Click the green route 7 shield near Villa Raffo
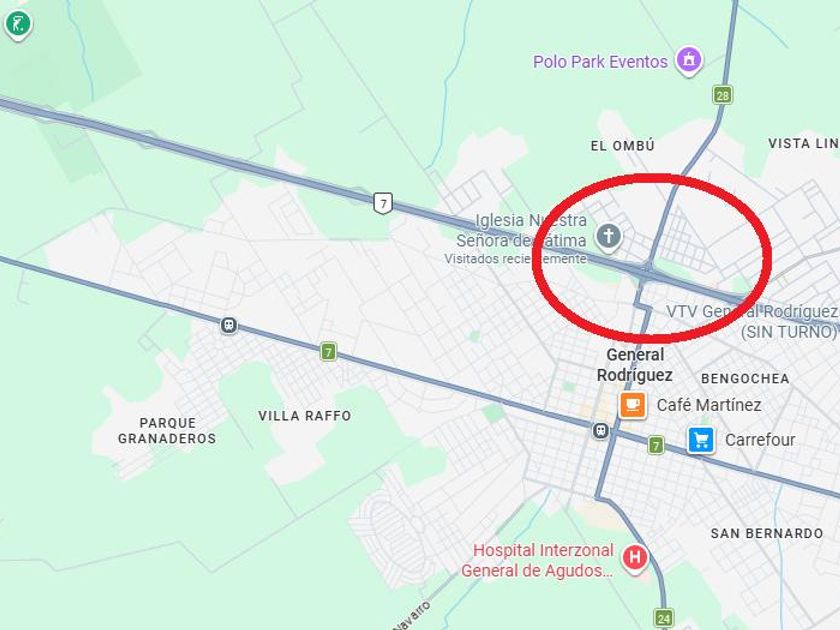This screenshot has width=840, height=630. coord(328,352)
